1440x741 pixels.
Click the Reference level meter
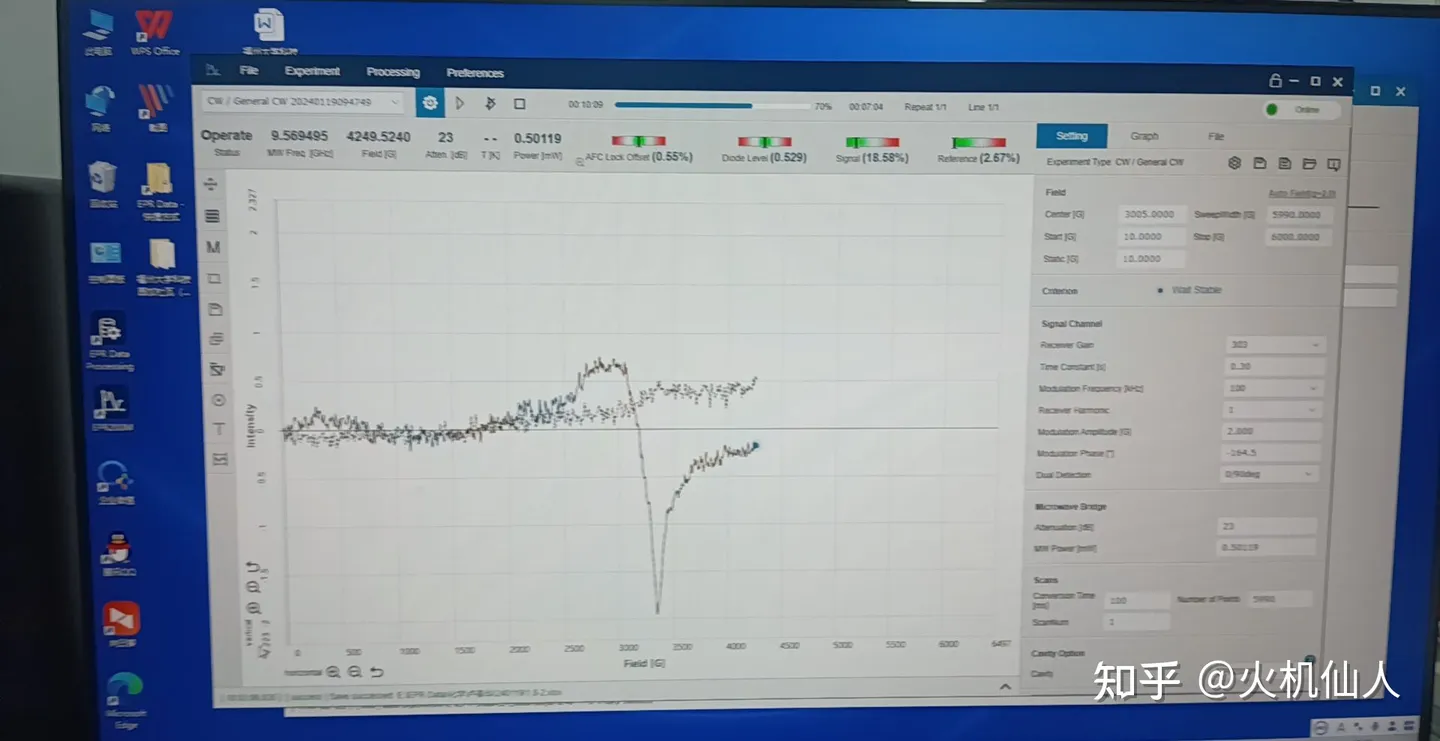click(979, 143)
